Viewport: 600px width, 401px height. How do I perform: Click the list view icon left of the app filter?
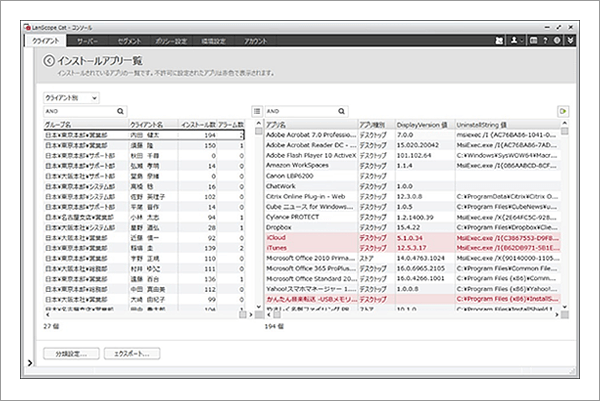pyautogui.click(x=257, y=111)
